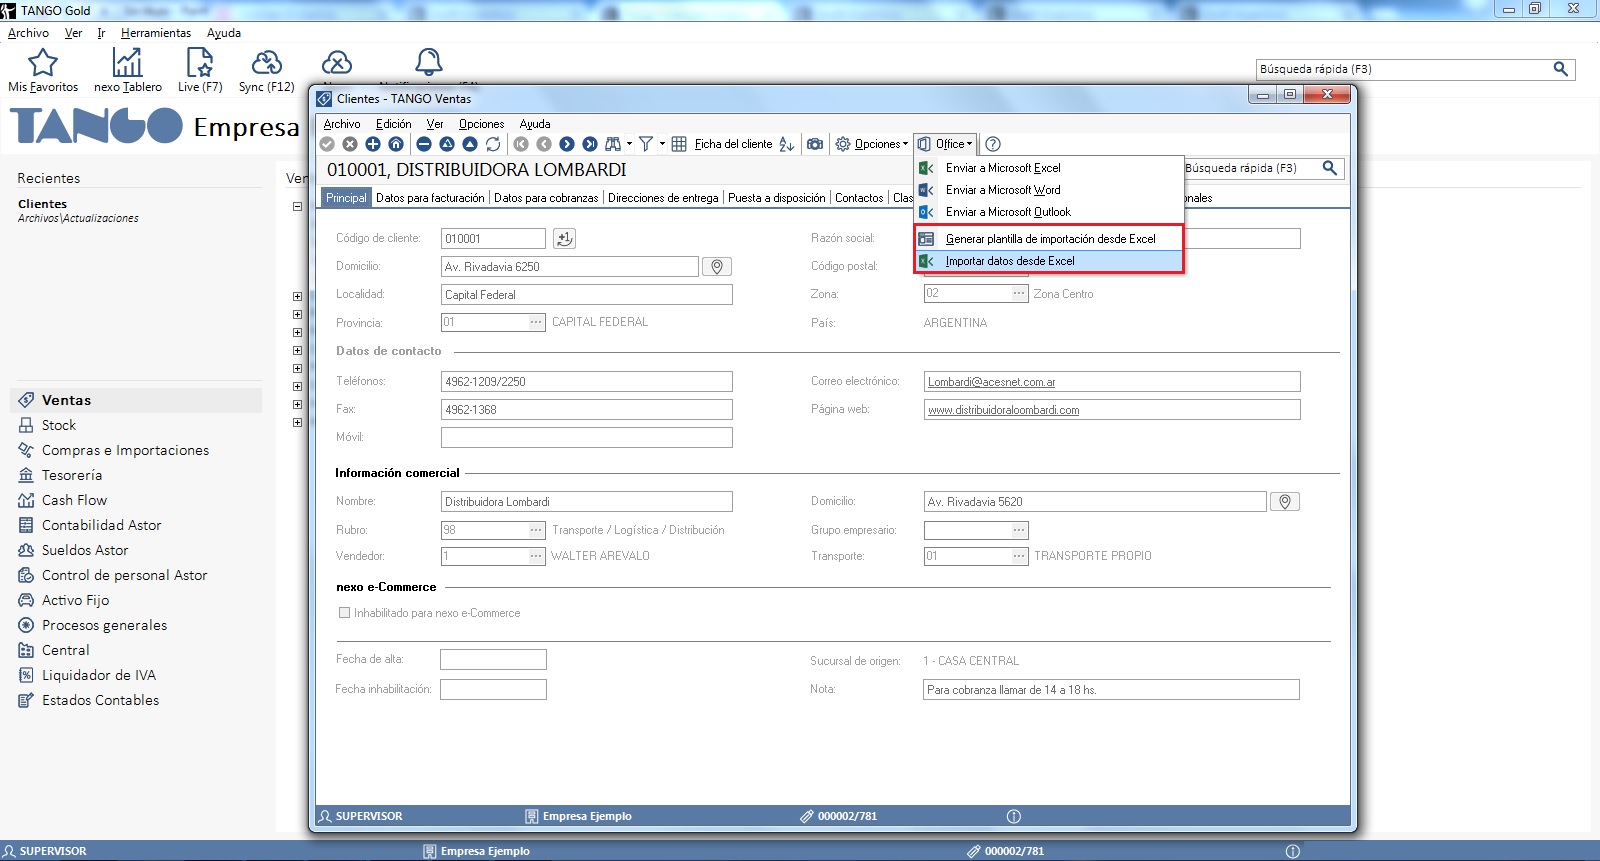Click the Teléfonos input field

coord(586,382)
